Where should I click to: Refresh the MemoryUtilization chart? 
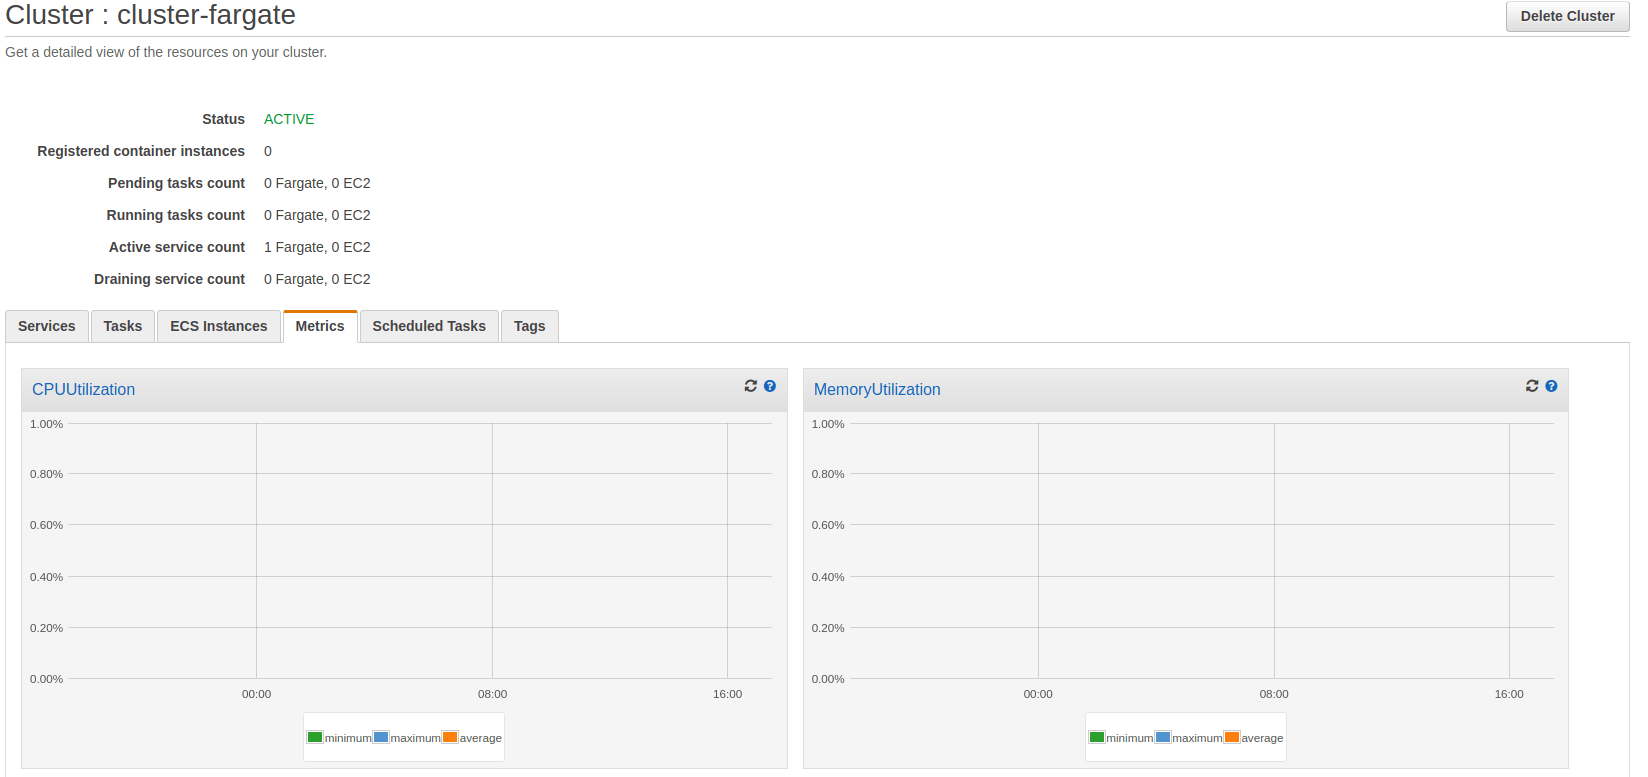click(x=1531, y=386)
